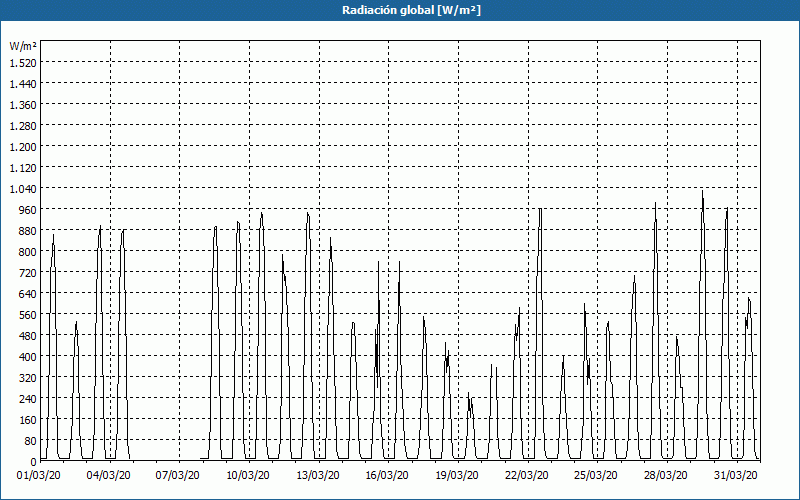Image resolution: width=800 pixels, height=500 pixels.
Task: Click the 28/03/20 date label
Action: pyautogui.click(x=666, y=476)
